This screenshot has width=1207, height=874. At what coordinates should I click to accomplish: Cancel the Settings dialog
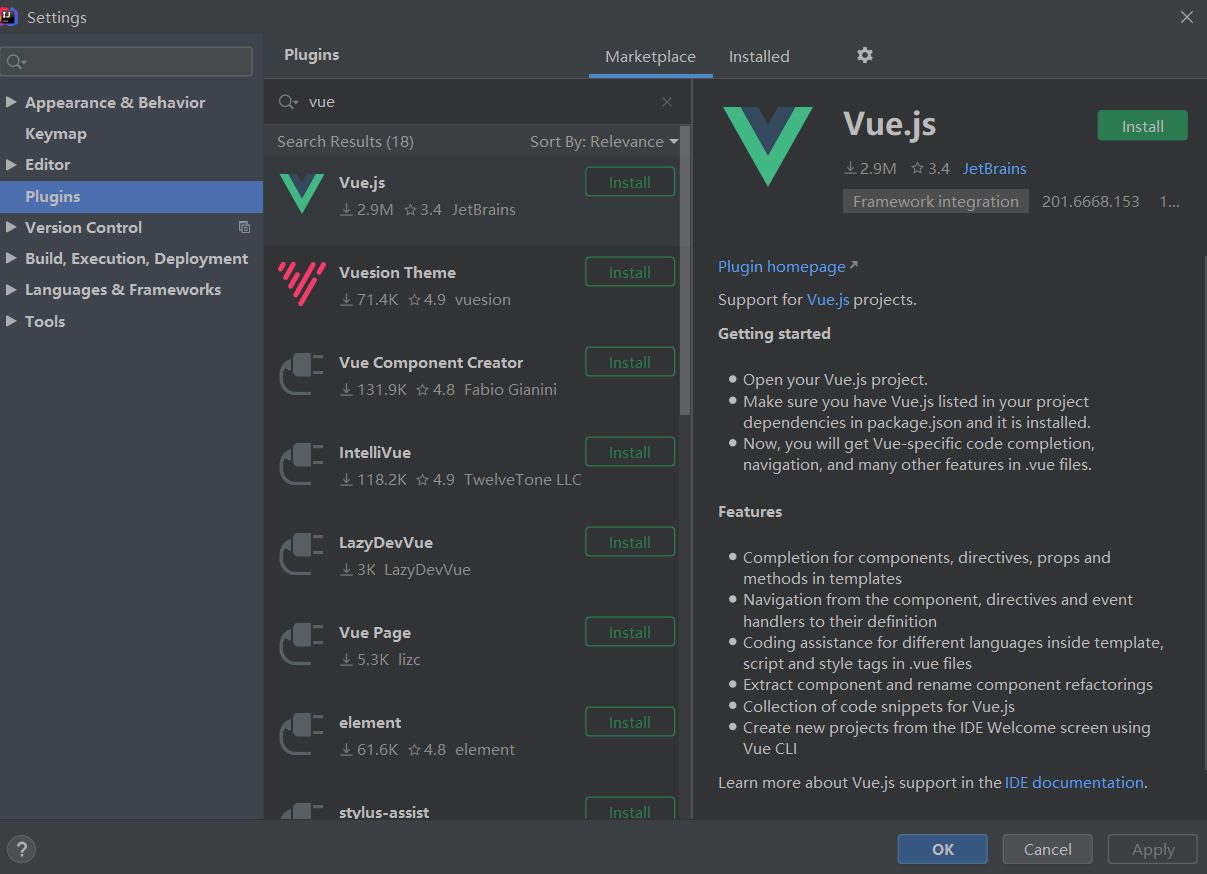[1048, 849]
